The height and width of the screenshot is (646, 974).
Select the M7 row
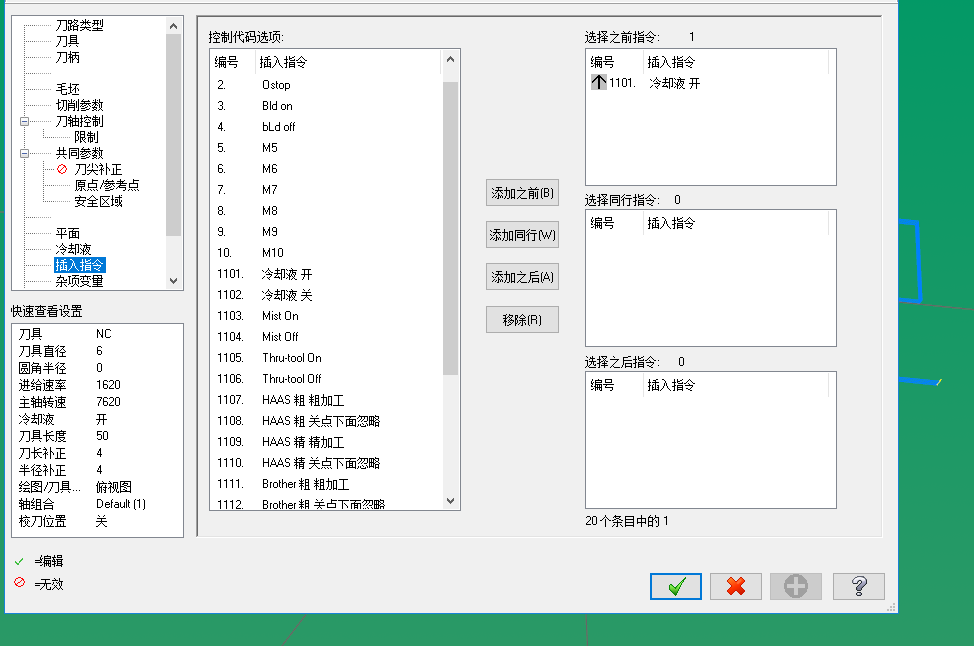click(326, 190)
